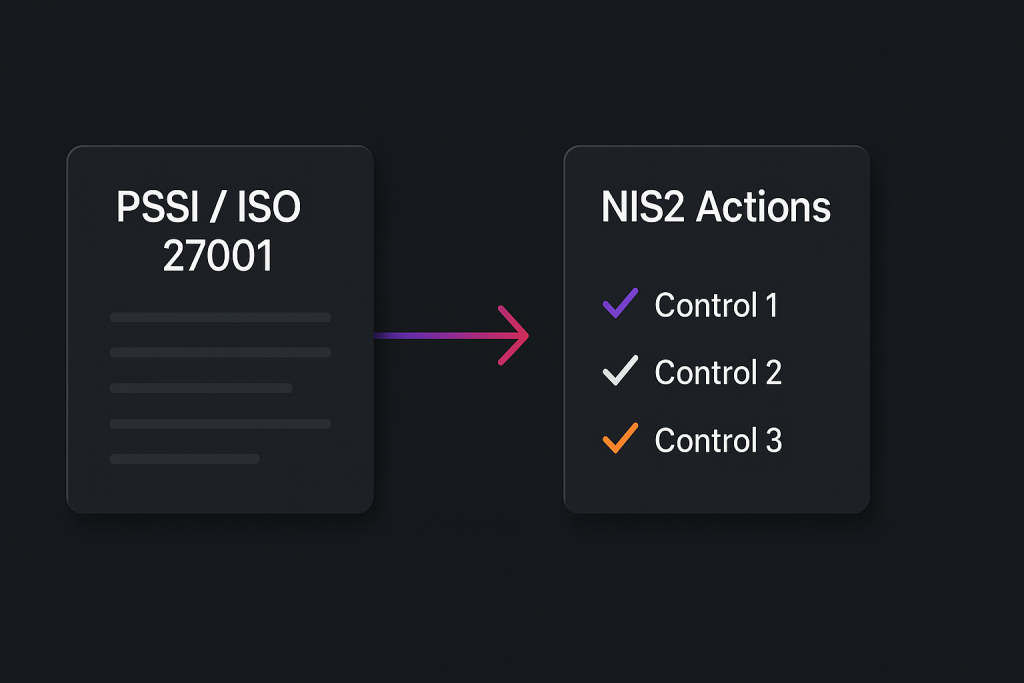The width and height of the screenshot is (1024, 683).
Task: Click blank space above PSSI title inside card
Action: click(220, 166)
